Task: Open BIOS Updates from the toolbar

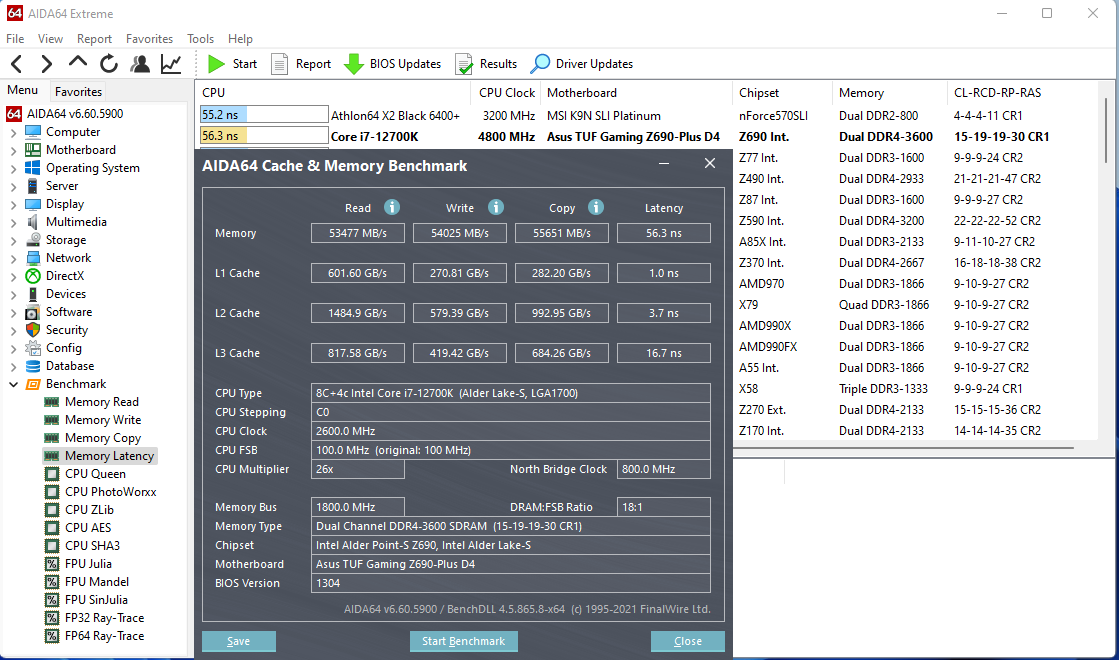Action: click(x=393, y=64)
